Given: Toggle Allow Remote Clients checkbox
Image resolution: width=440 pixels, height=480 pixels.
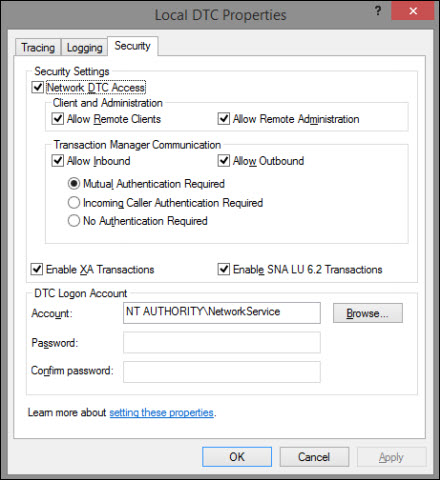Looking at the screenshot, I should point(58,119).
